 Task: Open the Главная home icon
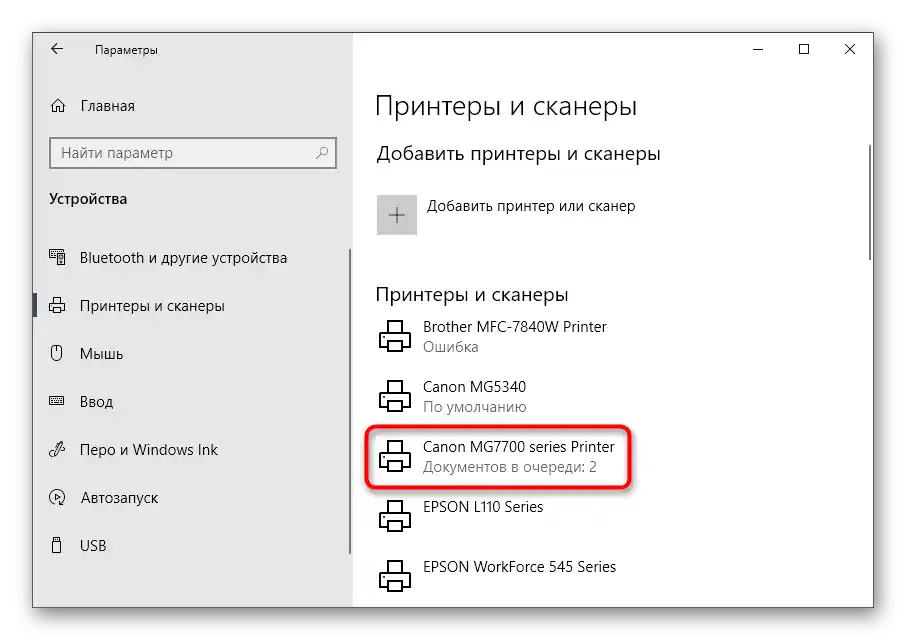[58, 106]
